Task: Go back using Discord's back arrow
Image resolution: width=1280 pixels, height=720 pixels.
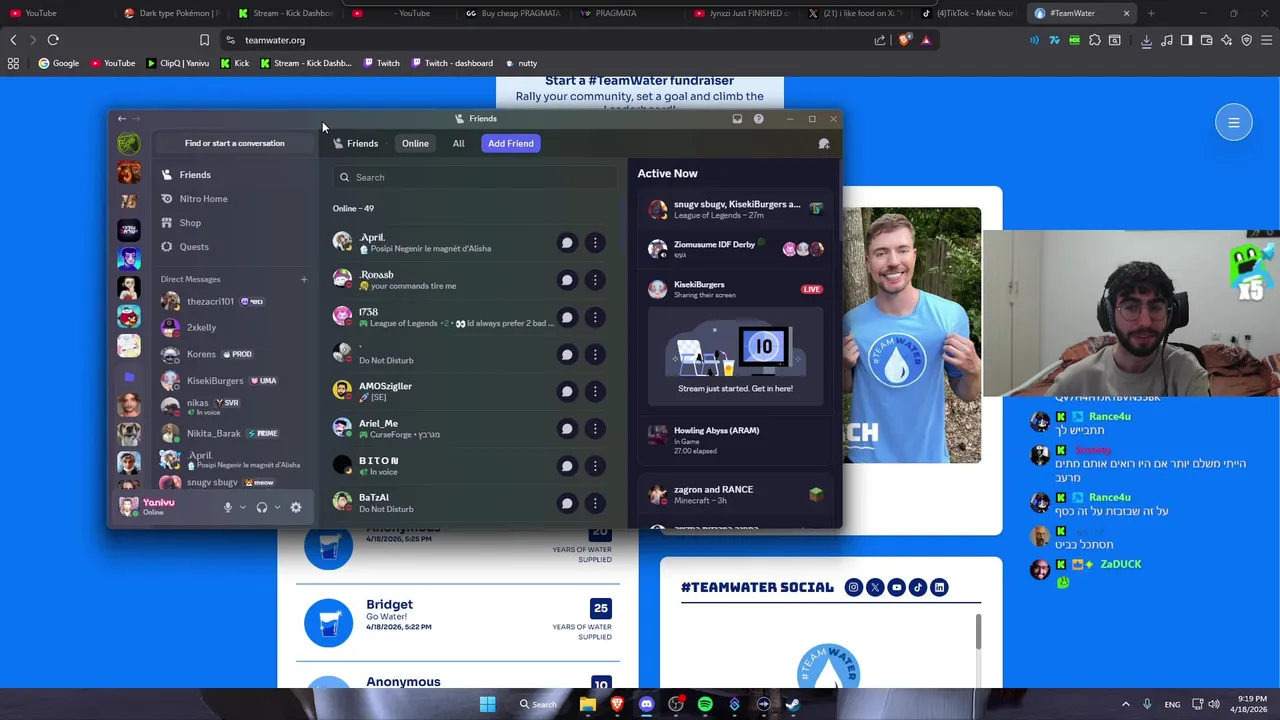Action: point(122,119)
